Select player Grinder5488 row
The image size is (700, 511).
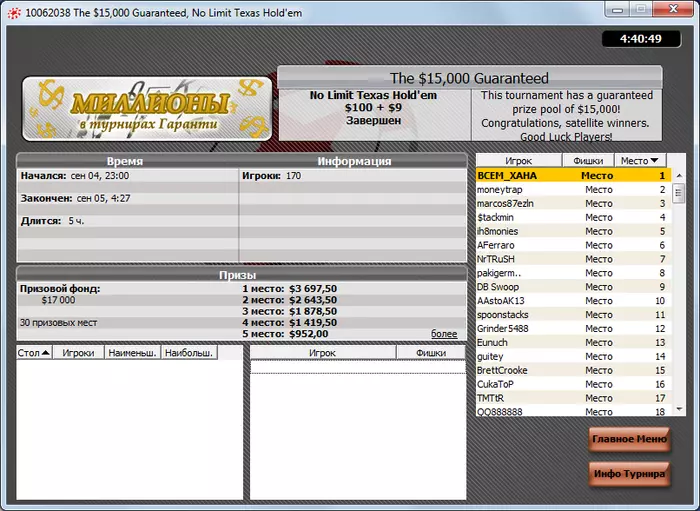pyautogui.click(x=574, y=328)
